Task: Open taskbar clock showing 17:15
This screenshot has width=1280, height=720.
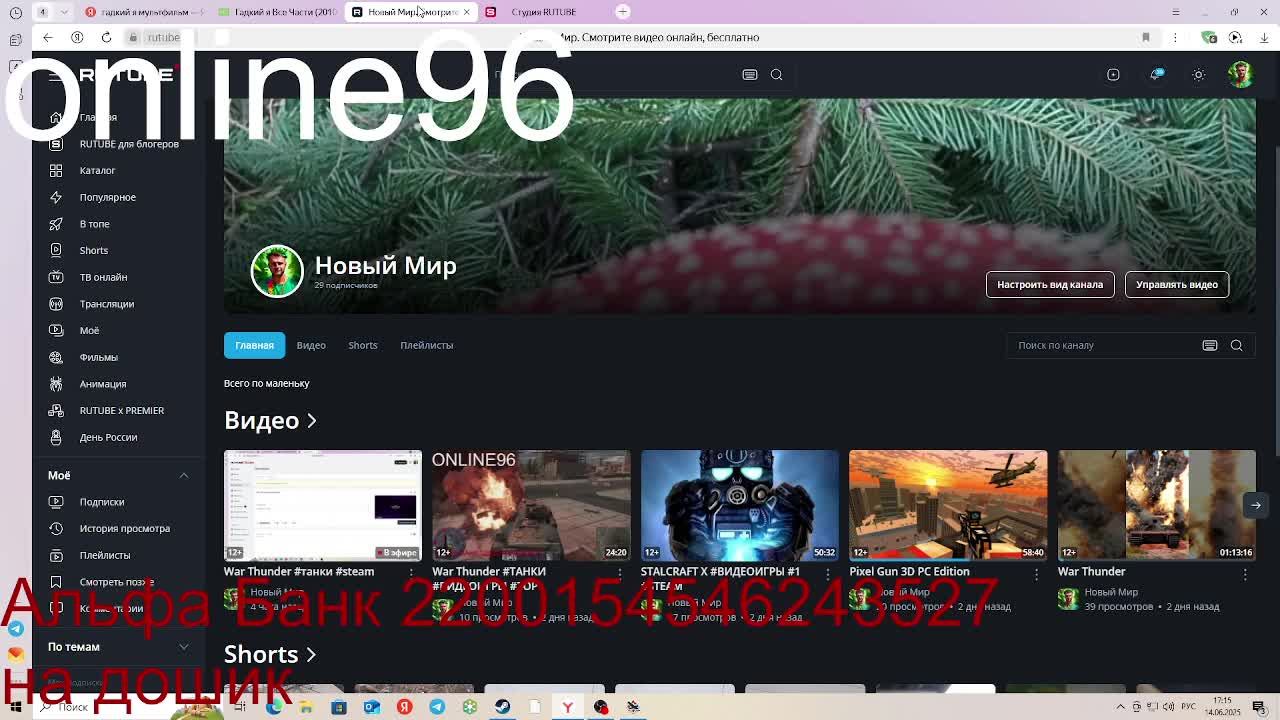Action: click(x=1223, y=707)
